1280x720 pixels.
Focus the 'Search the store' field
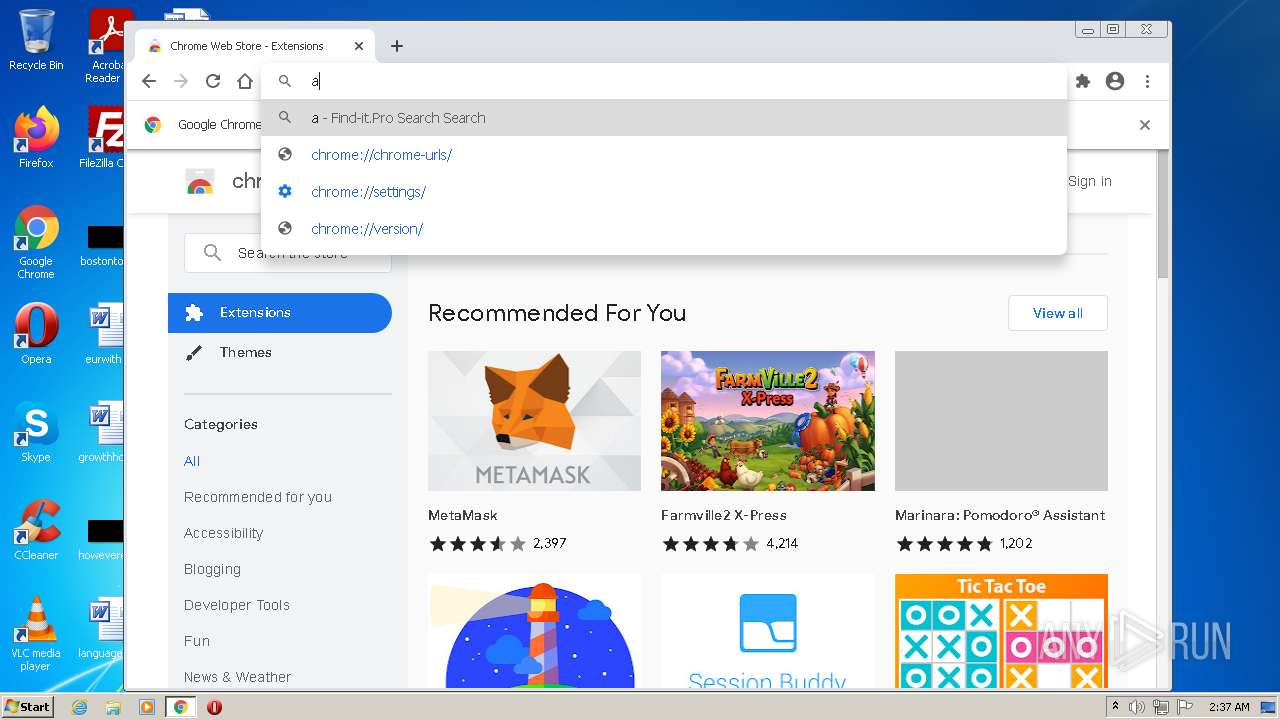click(288, 253)
